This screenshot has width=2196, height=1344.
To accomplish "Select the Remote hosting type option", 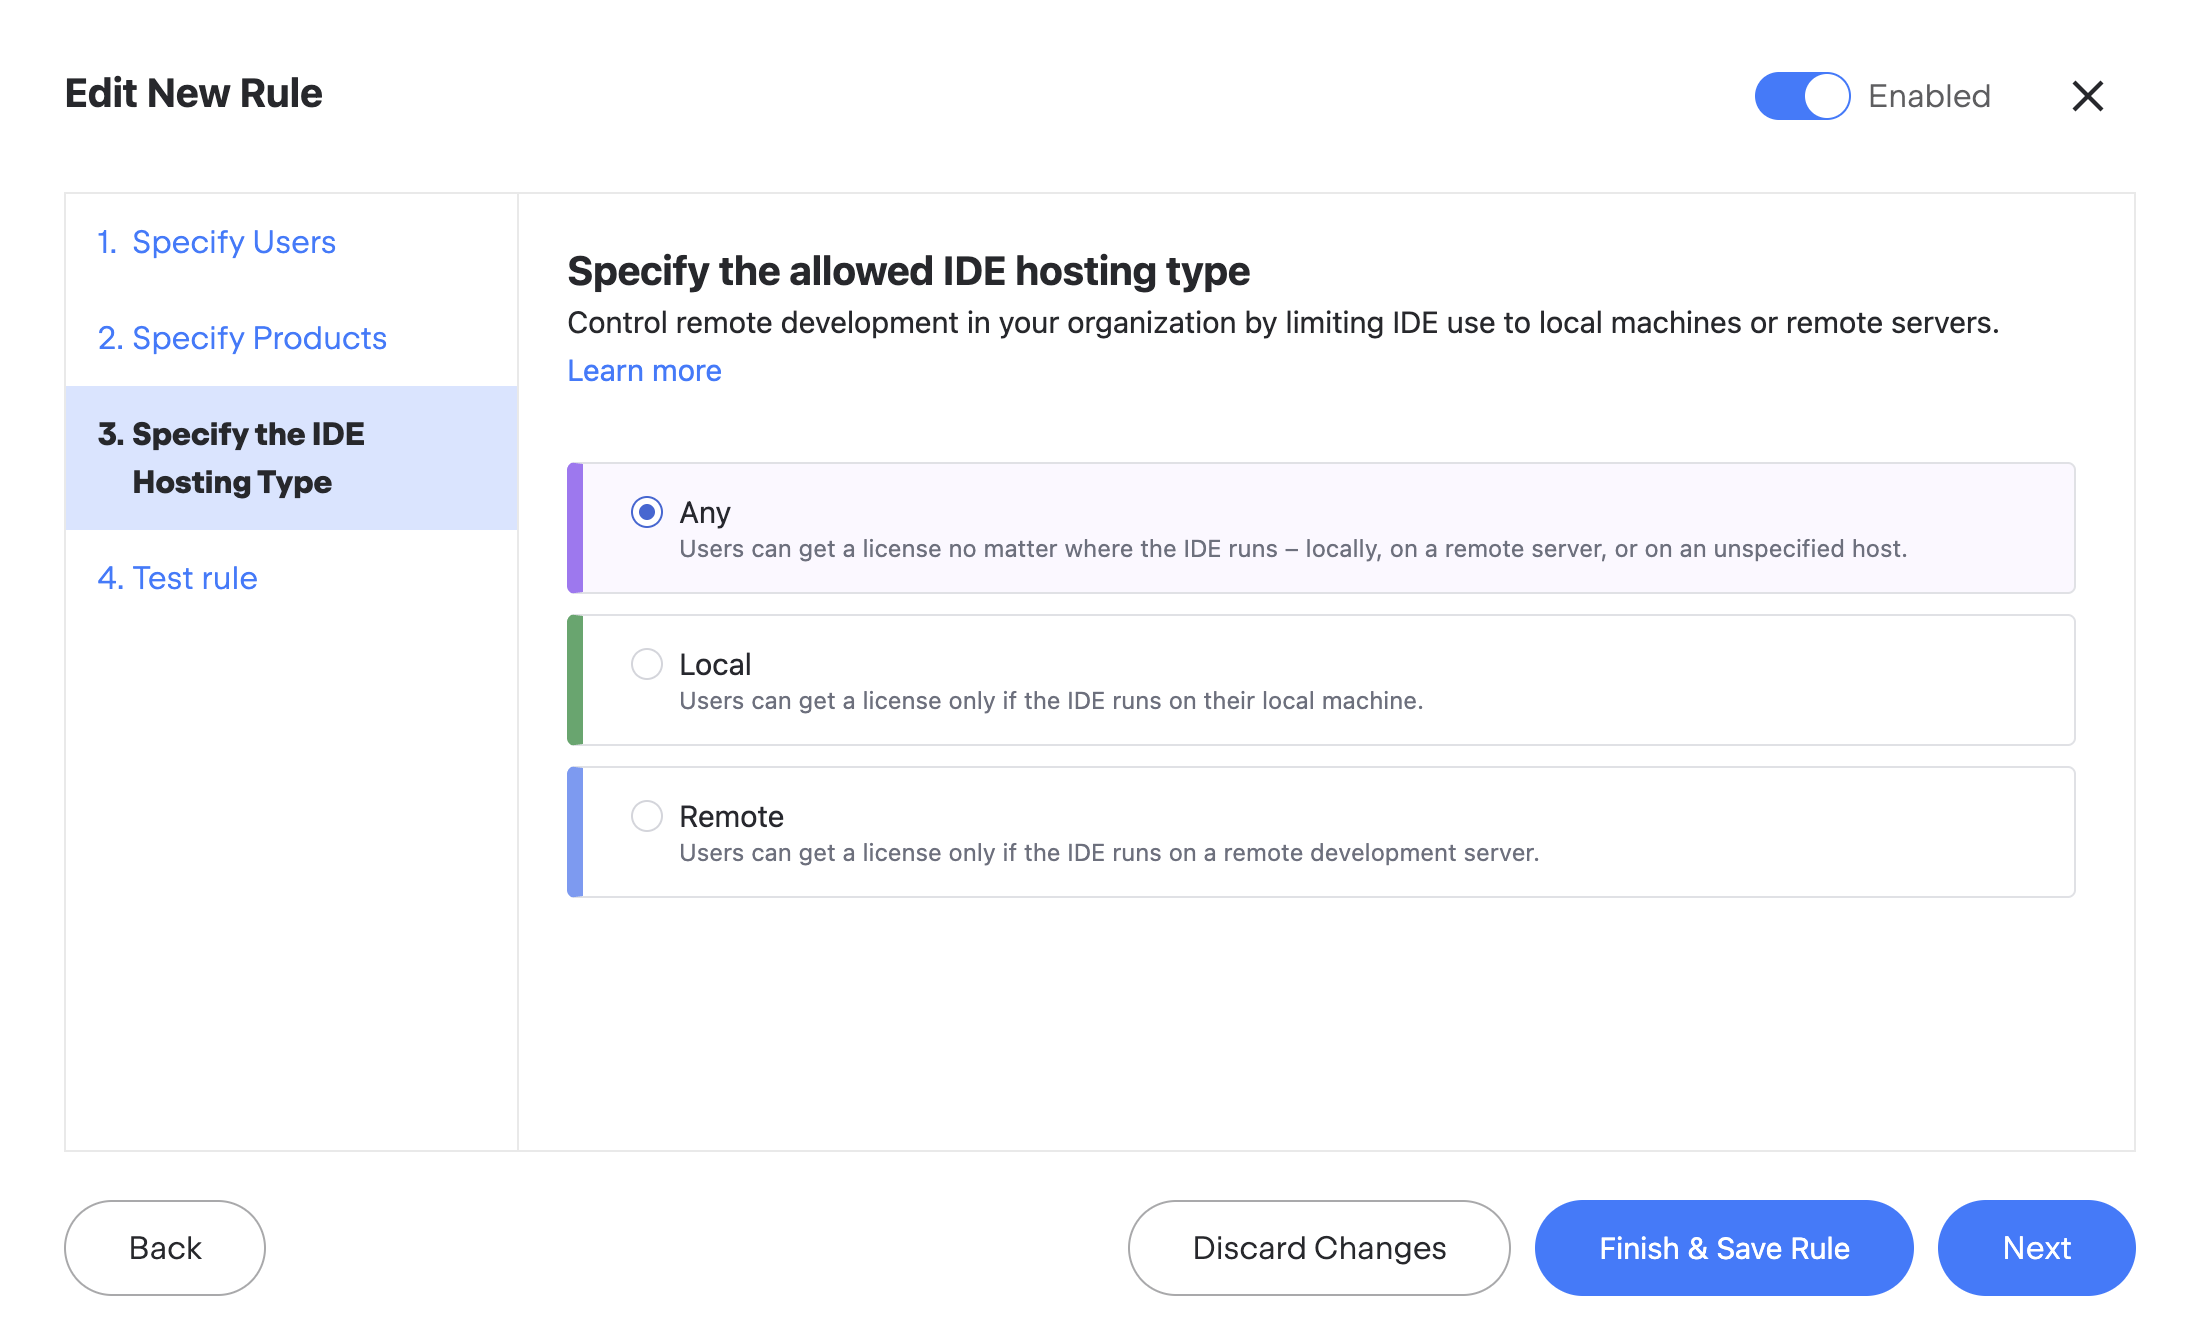I will point(646,816).
